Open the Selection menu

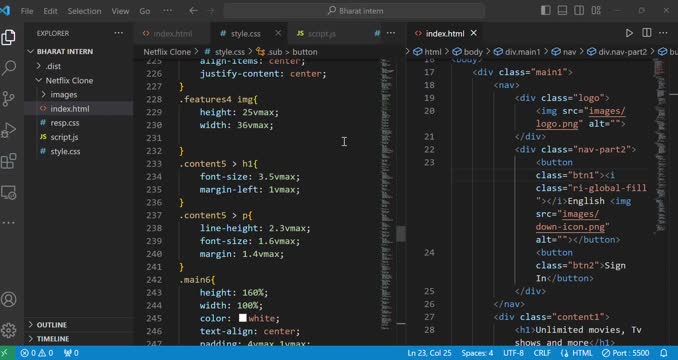(x=84, y=11)
